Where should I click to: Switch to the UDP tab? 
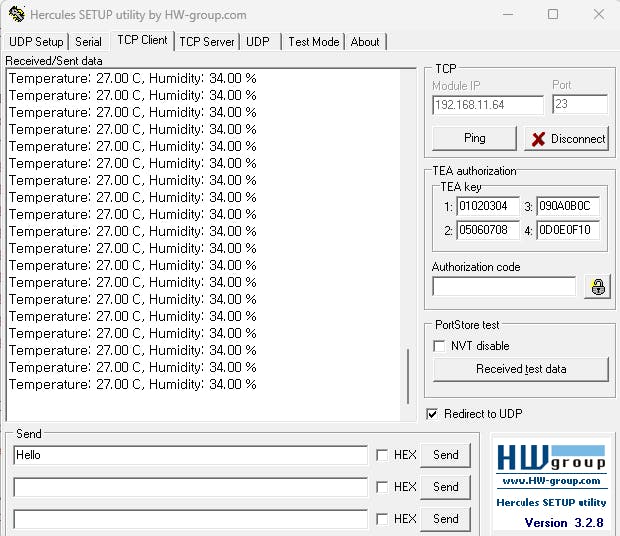(258, 42)
